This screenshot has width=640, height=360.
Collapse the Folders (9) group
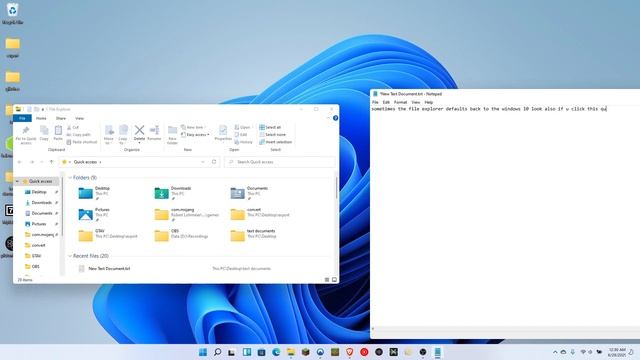(x=70, y=178)
